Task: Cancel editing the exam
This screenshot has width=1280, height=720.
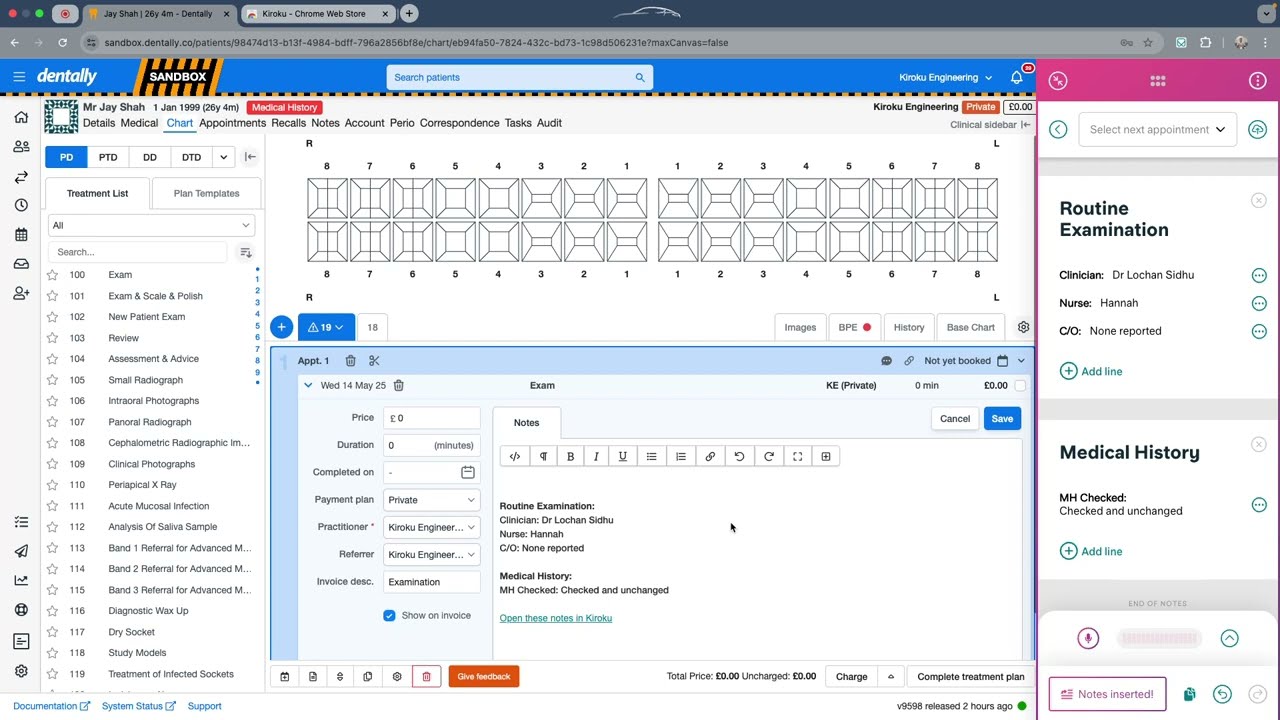Action: pos(955,419)
